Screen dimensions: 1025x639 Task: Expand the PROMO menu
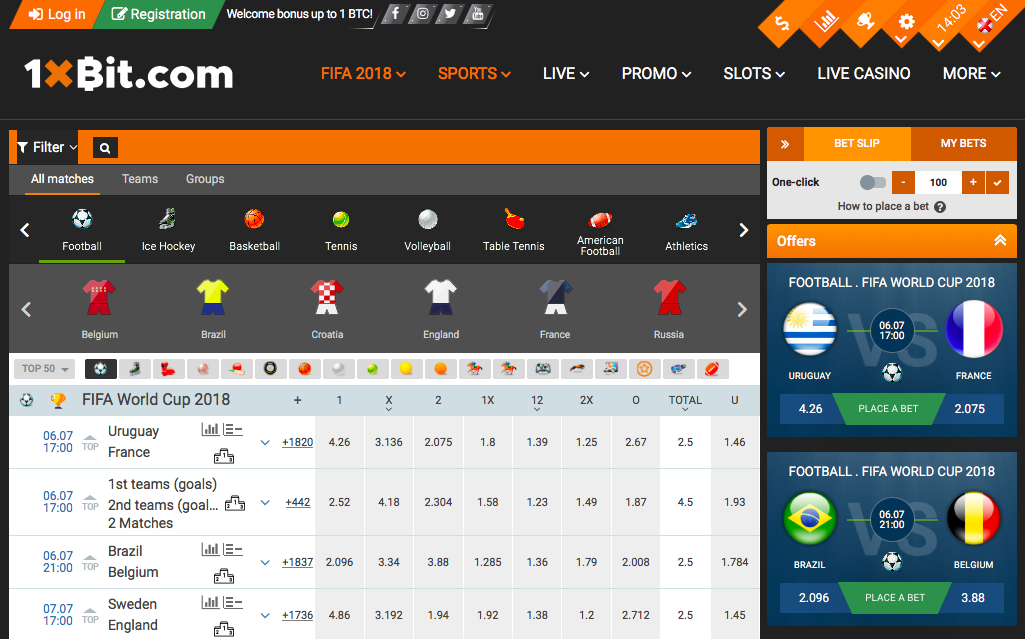point(656,74)
